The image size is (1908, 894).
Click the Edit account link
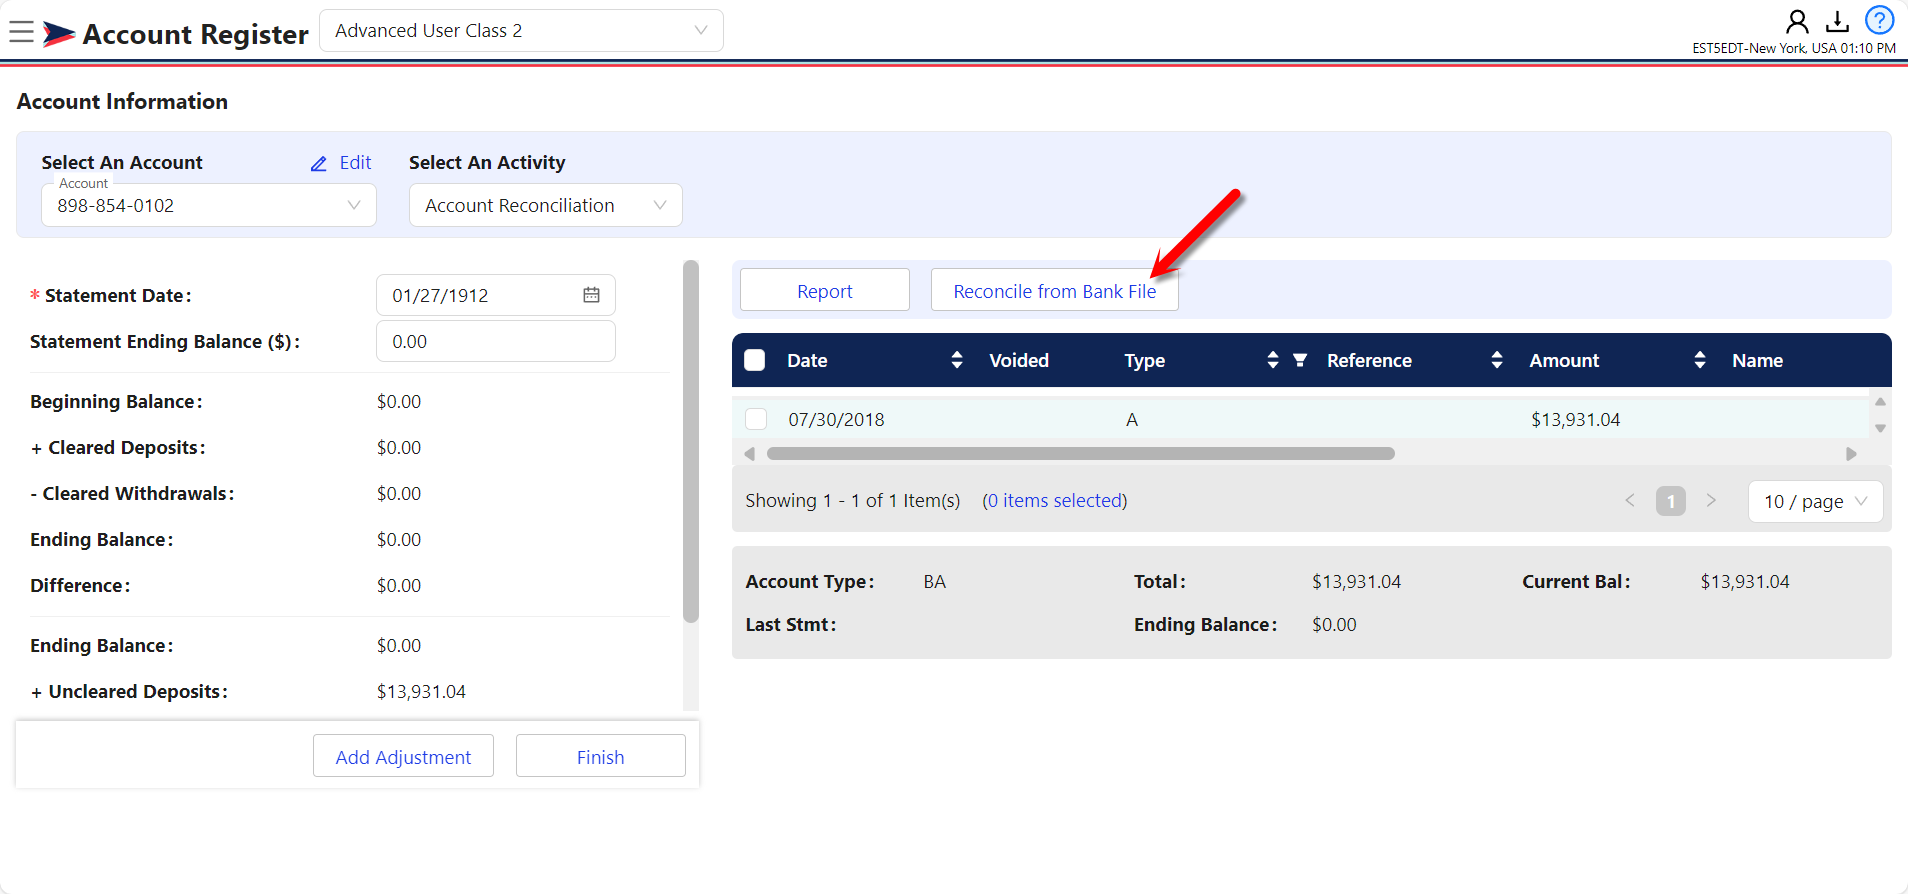click(x=355, y=163)
